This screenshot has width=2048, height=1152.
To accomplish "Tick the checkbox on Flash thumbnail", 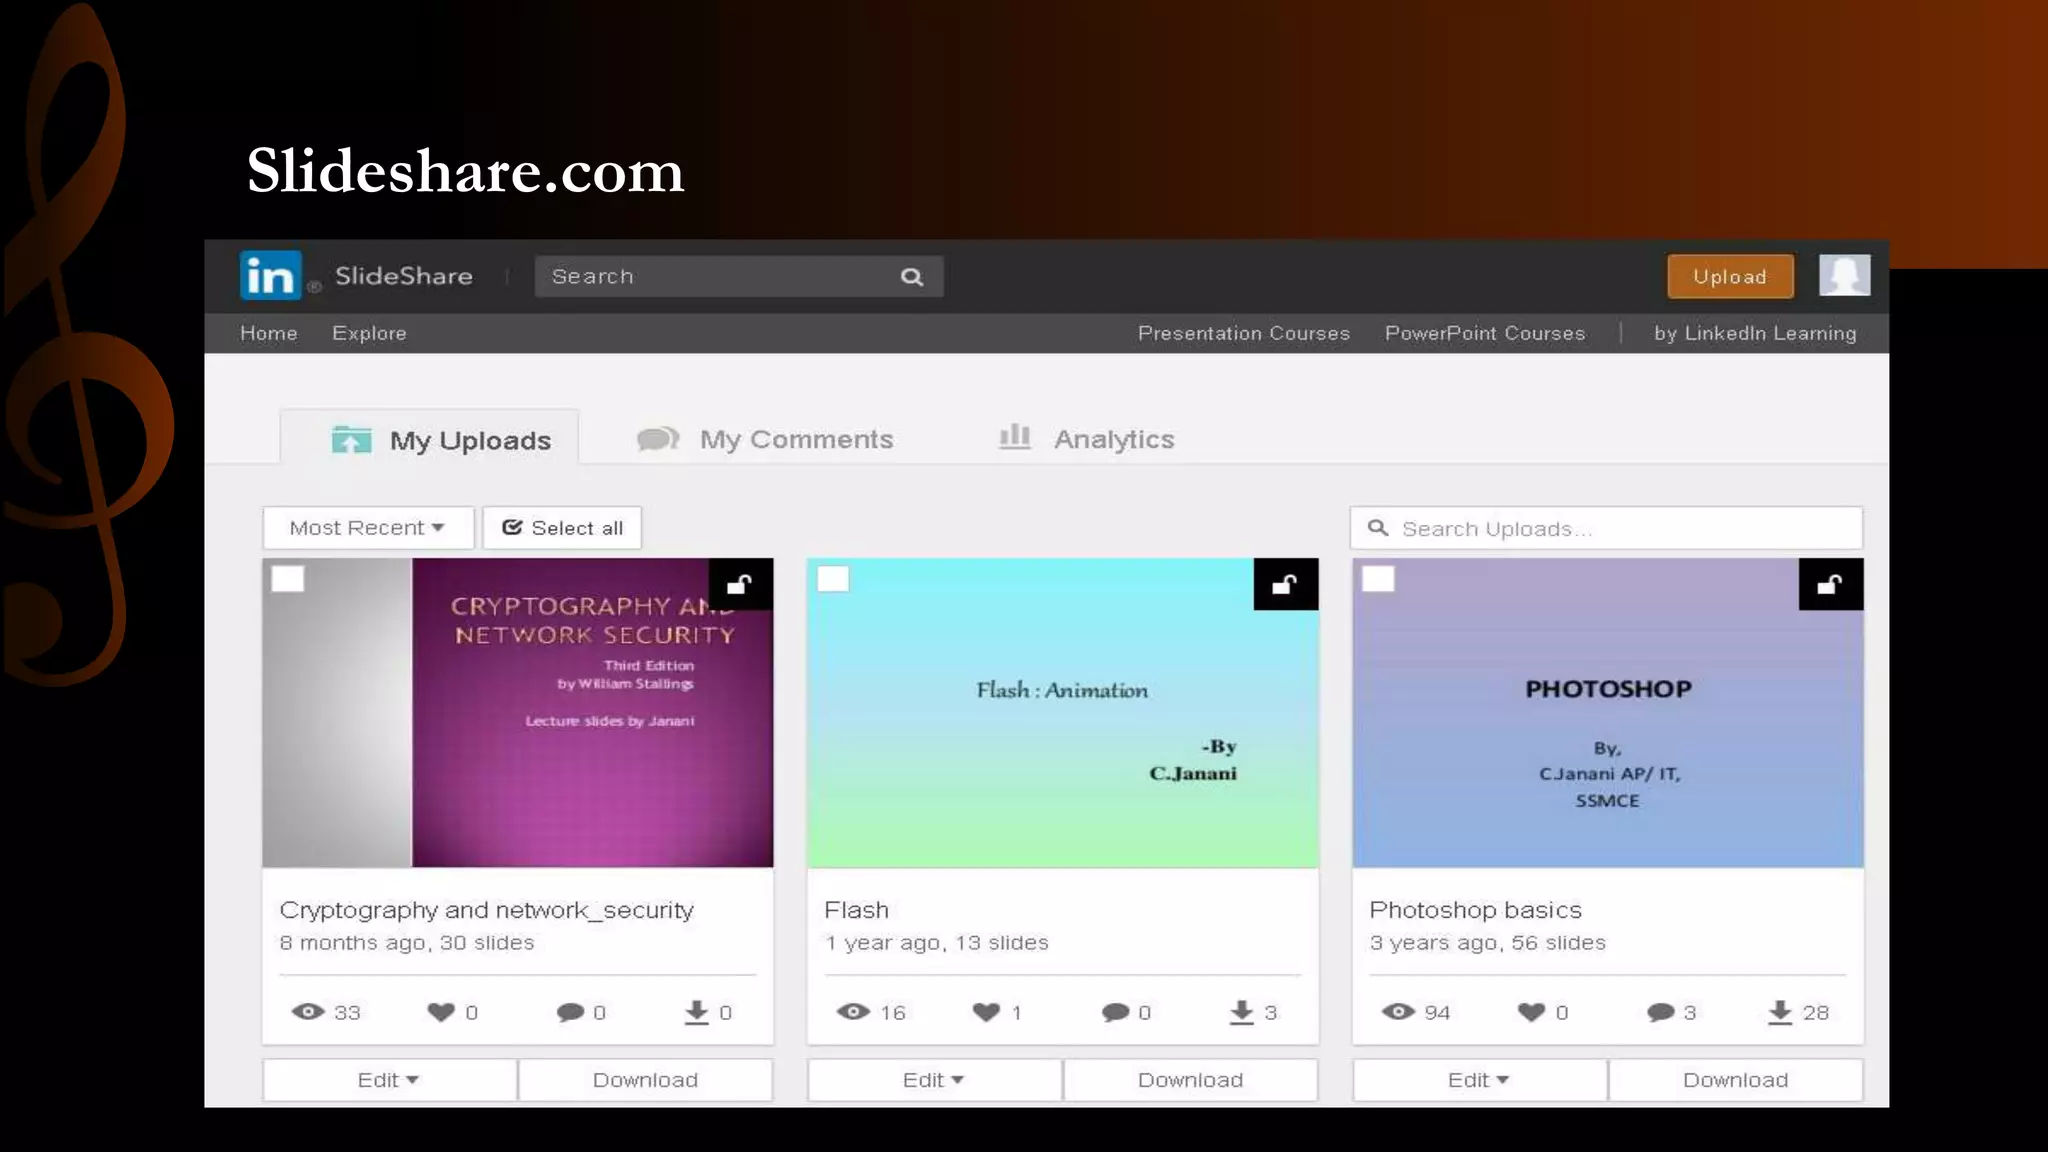I will click(833, 579).
